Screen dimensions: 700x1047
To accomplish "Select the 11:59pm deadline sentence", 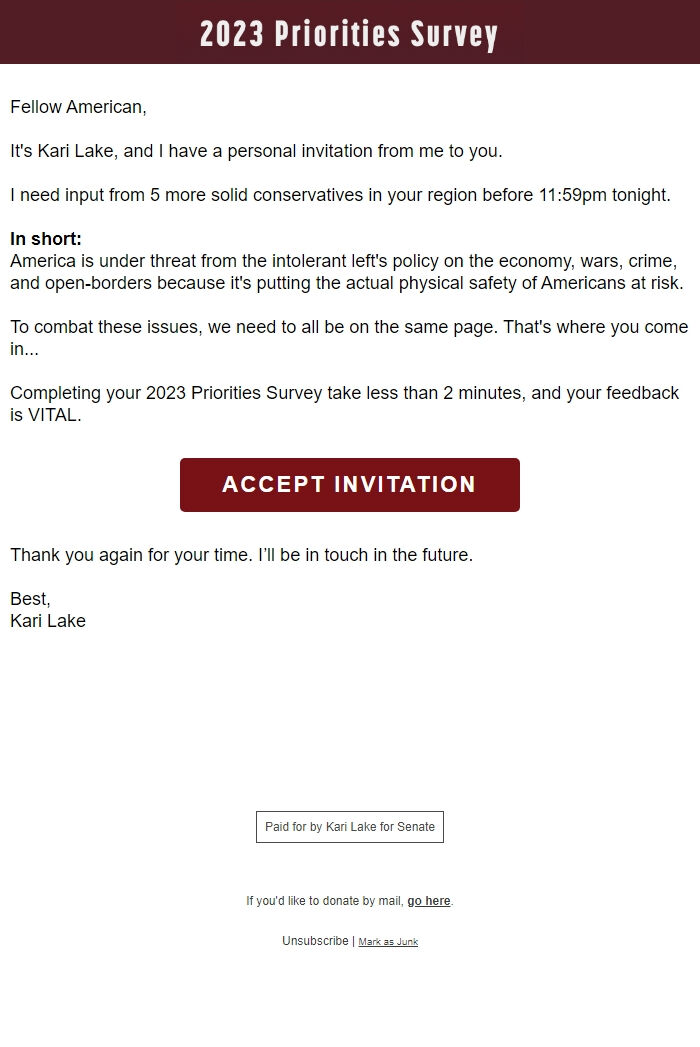I will click(340, 194).
